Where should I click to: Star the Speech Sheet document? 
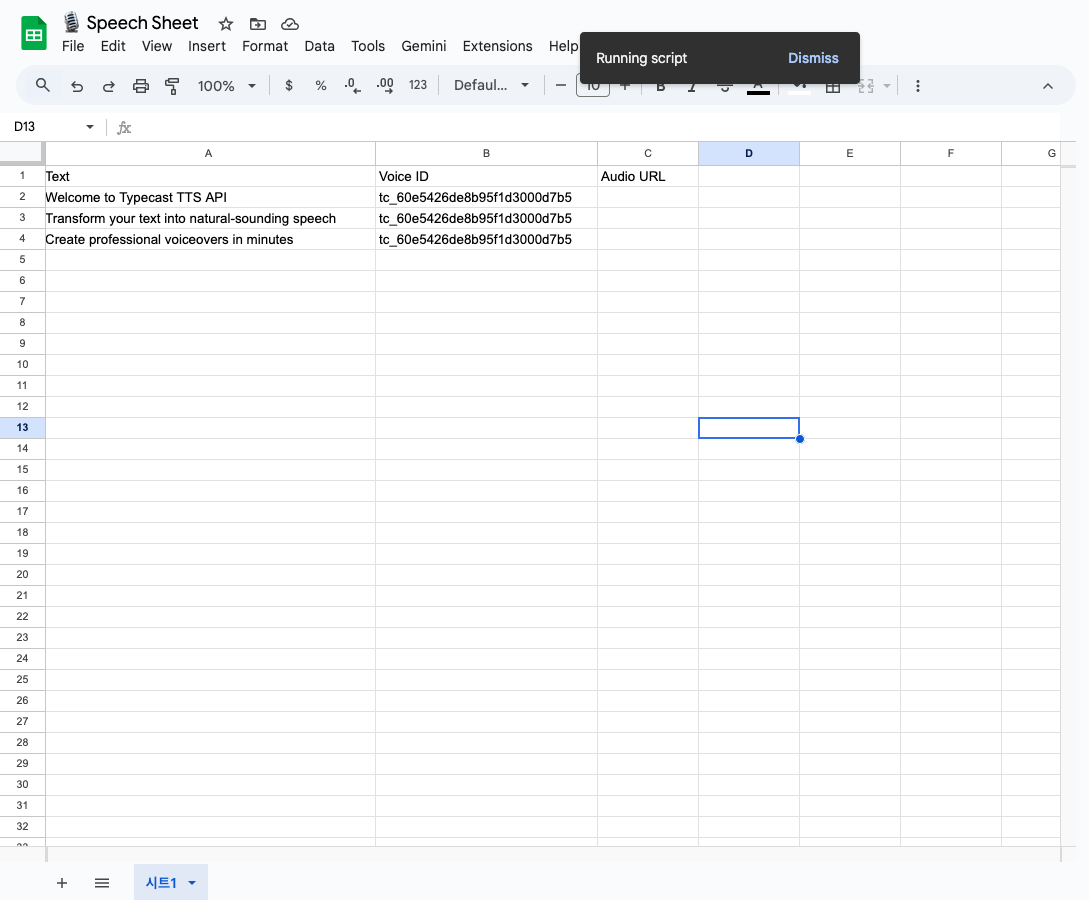tap(226, 24)
